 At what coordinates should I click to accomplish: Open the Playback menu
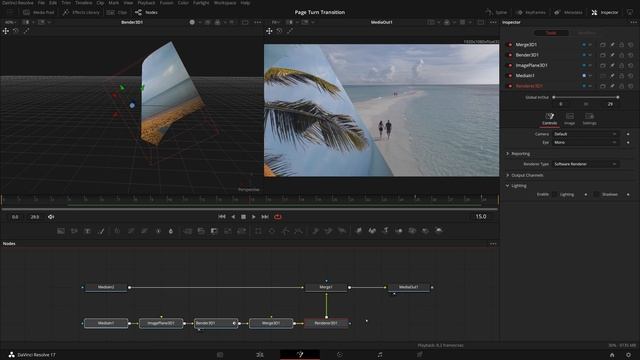pos(146,3)
